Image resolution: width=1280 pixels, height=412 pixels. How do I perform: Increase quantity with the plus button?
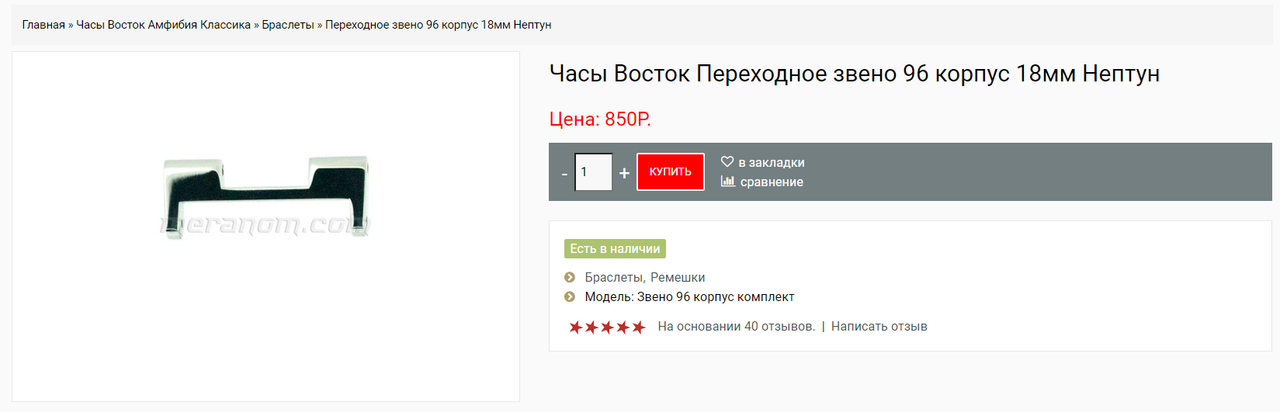(625, 173)
